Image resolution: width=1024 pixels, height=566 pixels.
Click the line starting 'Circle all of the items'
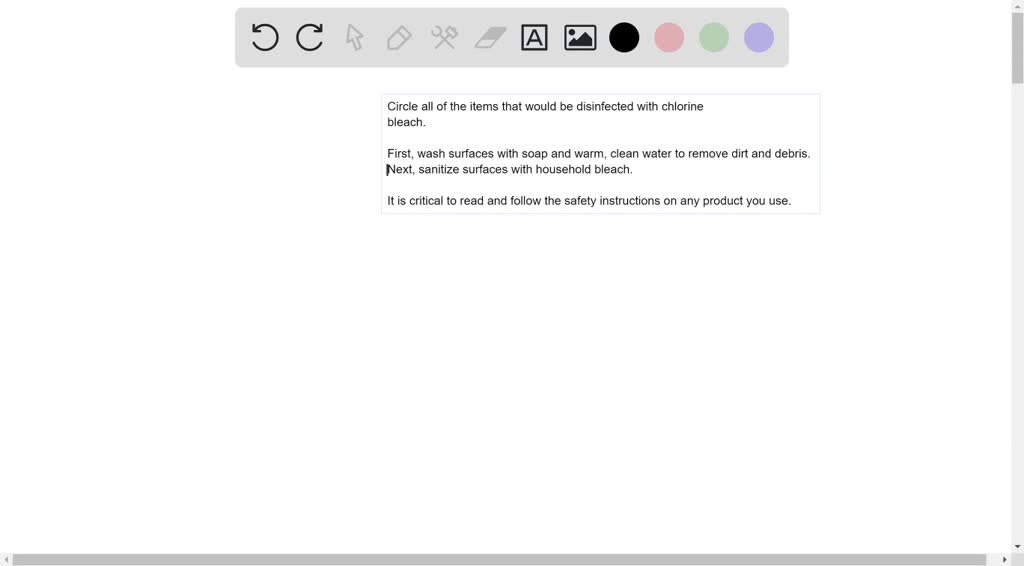tap(545, 106)
